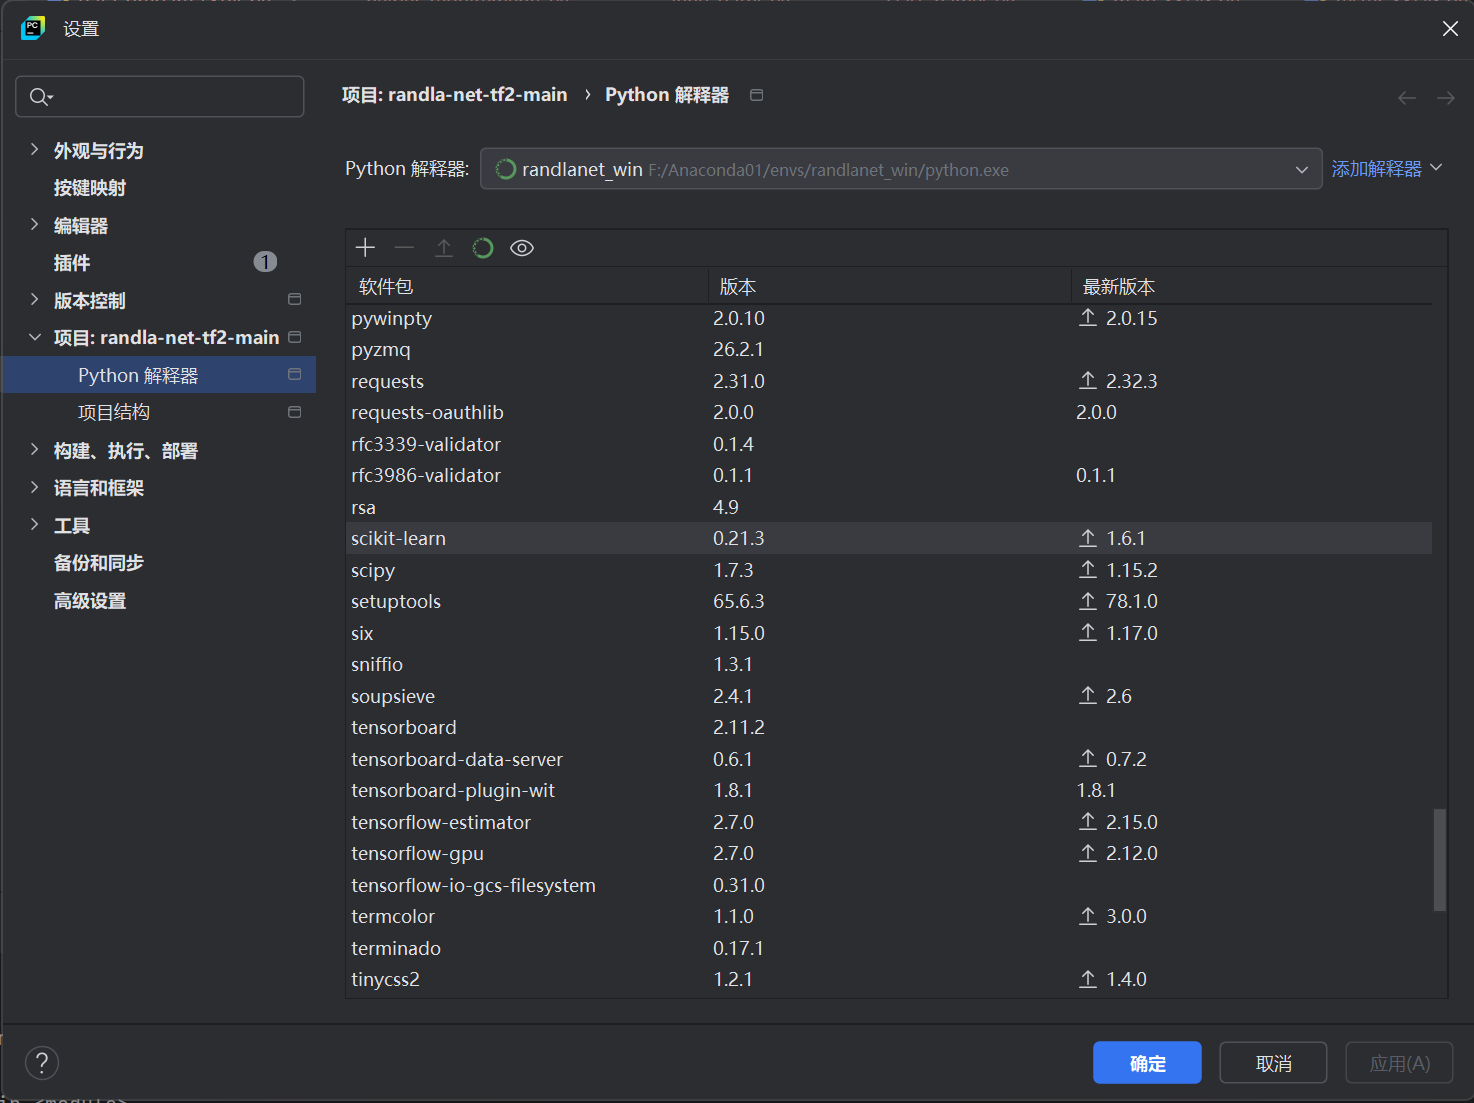Click upgrade arrow for scikit-learn 1.6.1
Screen dimensions: 1474x1103
(x=1088, y=538)
